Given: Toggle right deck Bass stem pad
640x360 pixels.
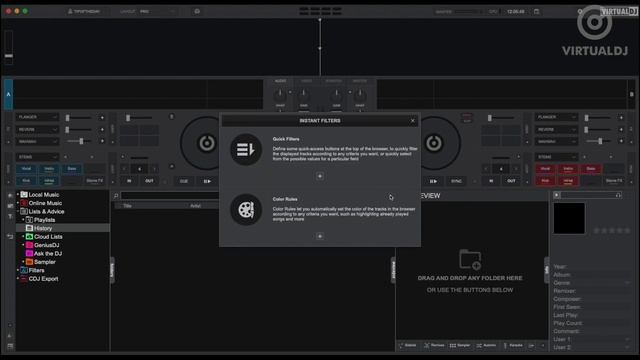Looking at the screenshot, I should (591, 169).
